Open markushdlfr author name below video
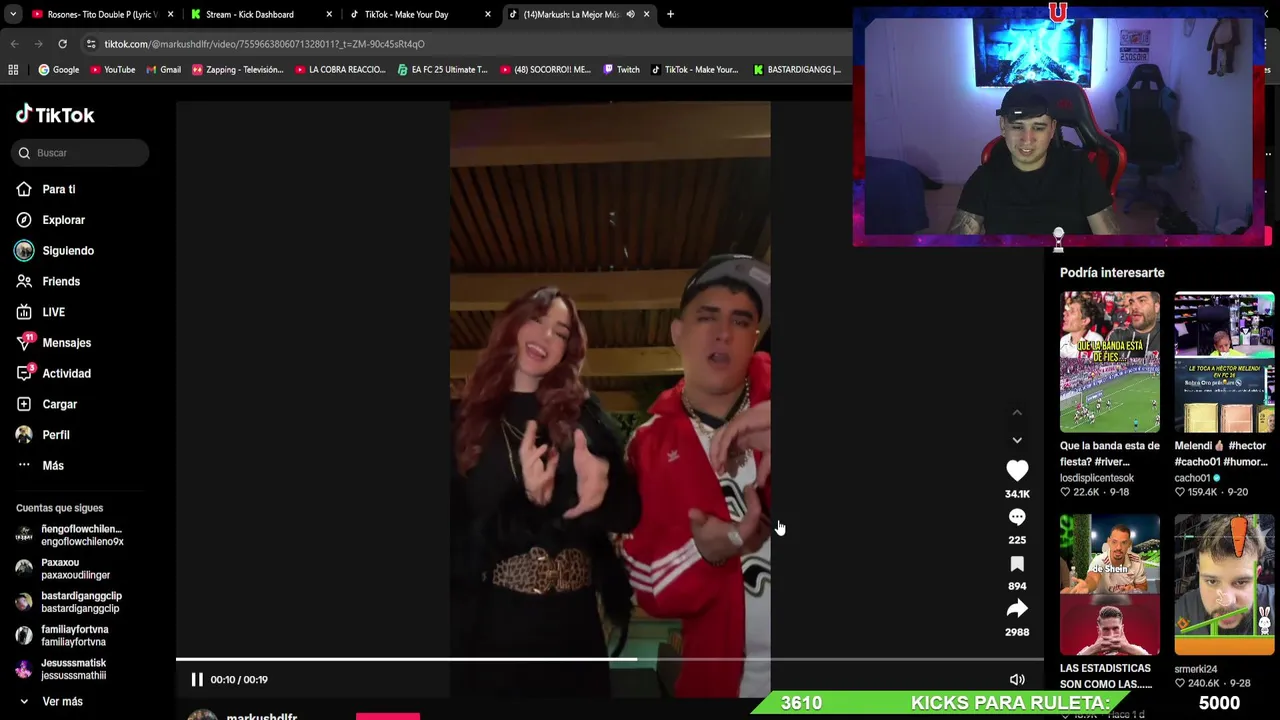Image resolution: width=1280 pixels, height=720 pixels. point(261,716)
